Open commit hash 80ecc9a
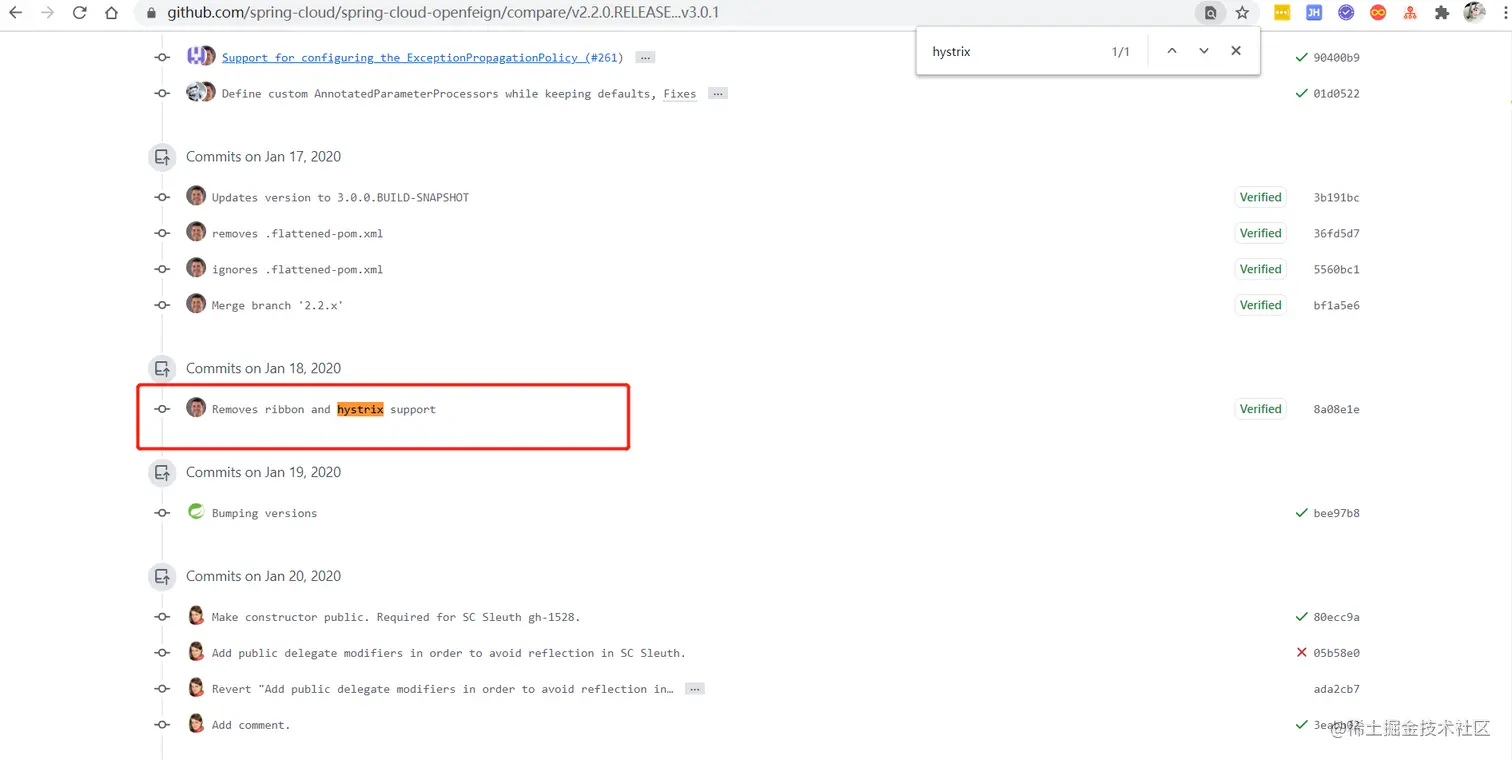Viewport: 1512px width, 760px height. point(1336,618)
